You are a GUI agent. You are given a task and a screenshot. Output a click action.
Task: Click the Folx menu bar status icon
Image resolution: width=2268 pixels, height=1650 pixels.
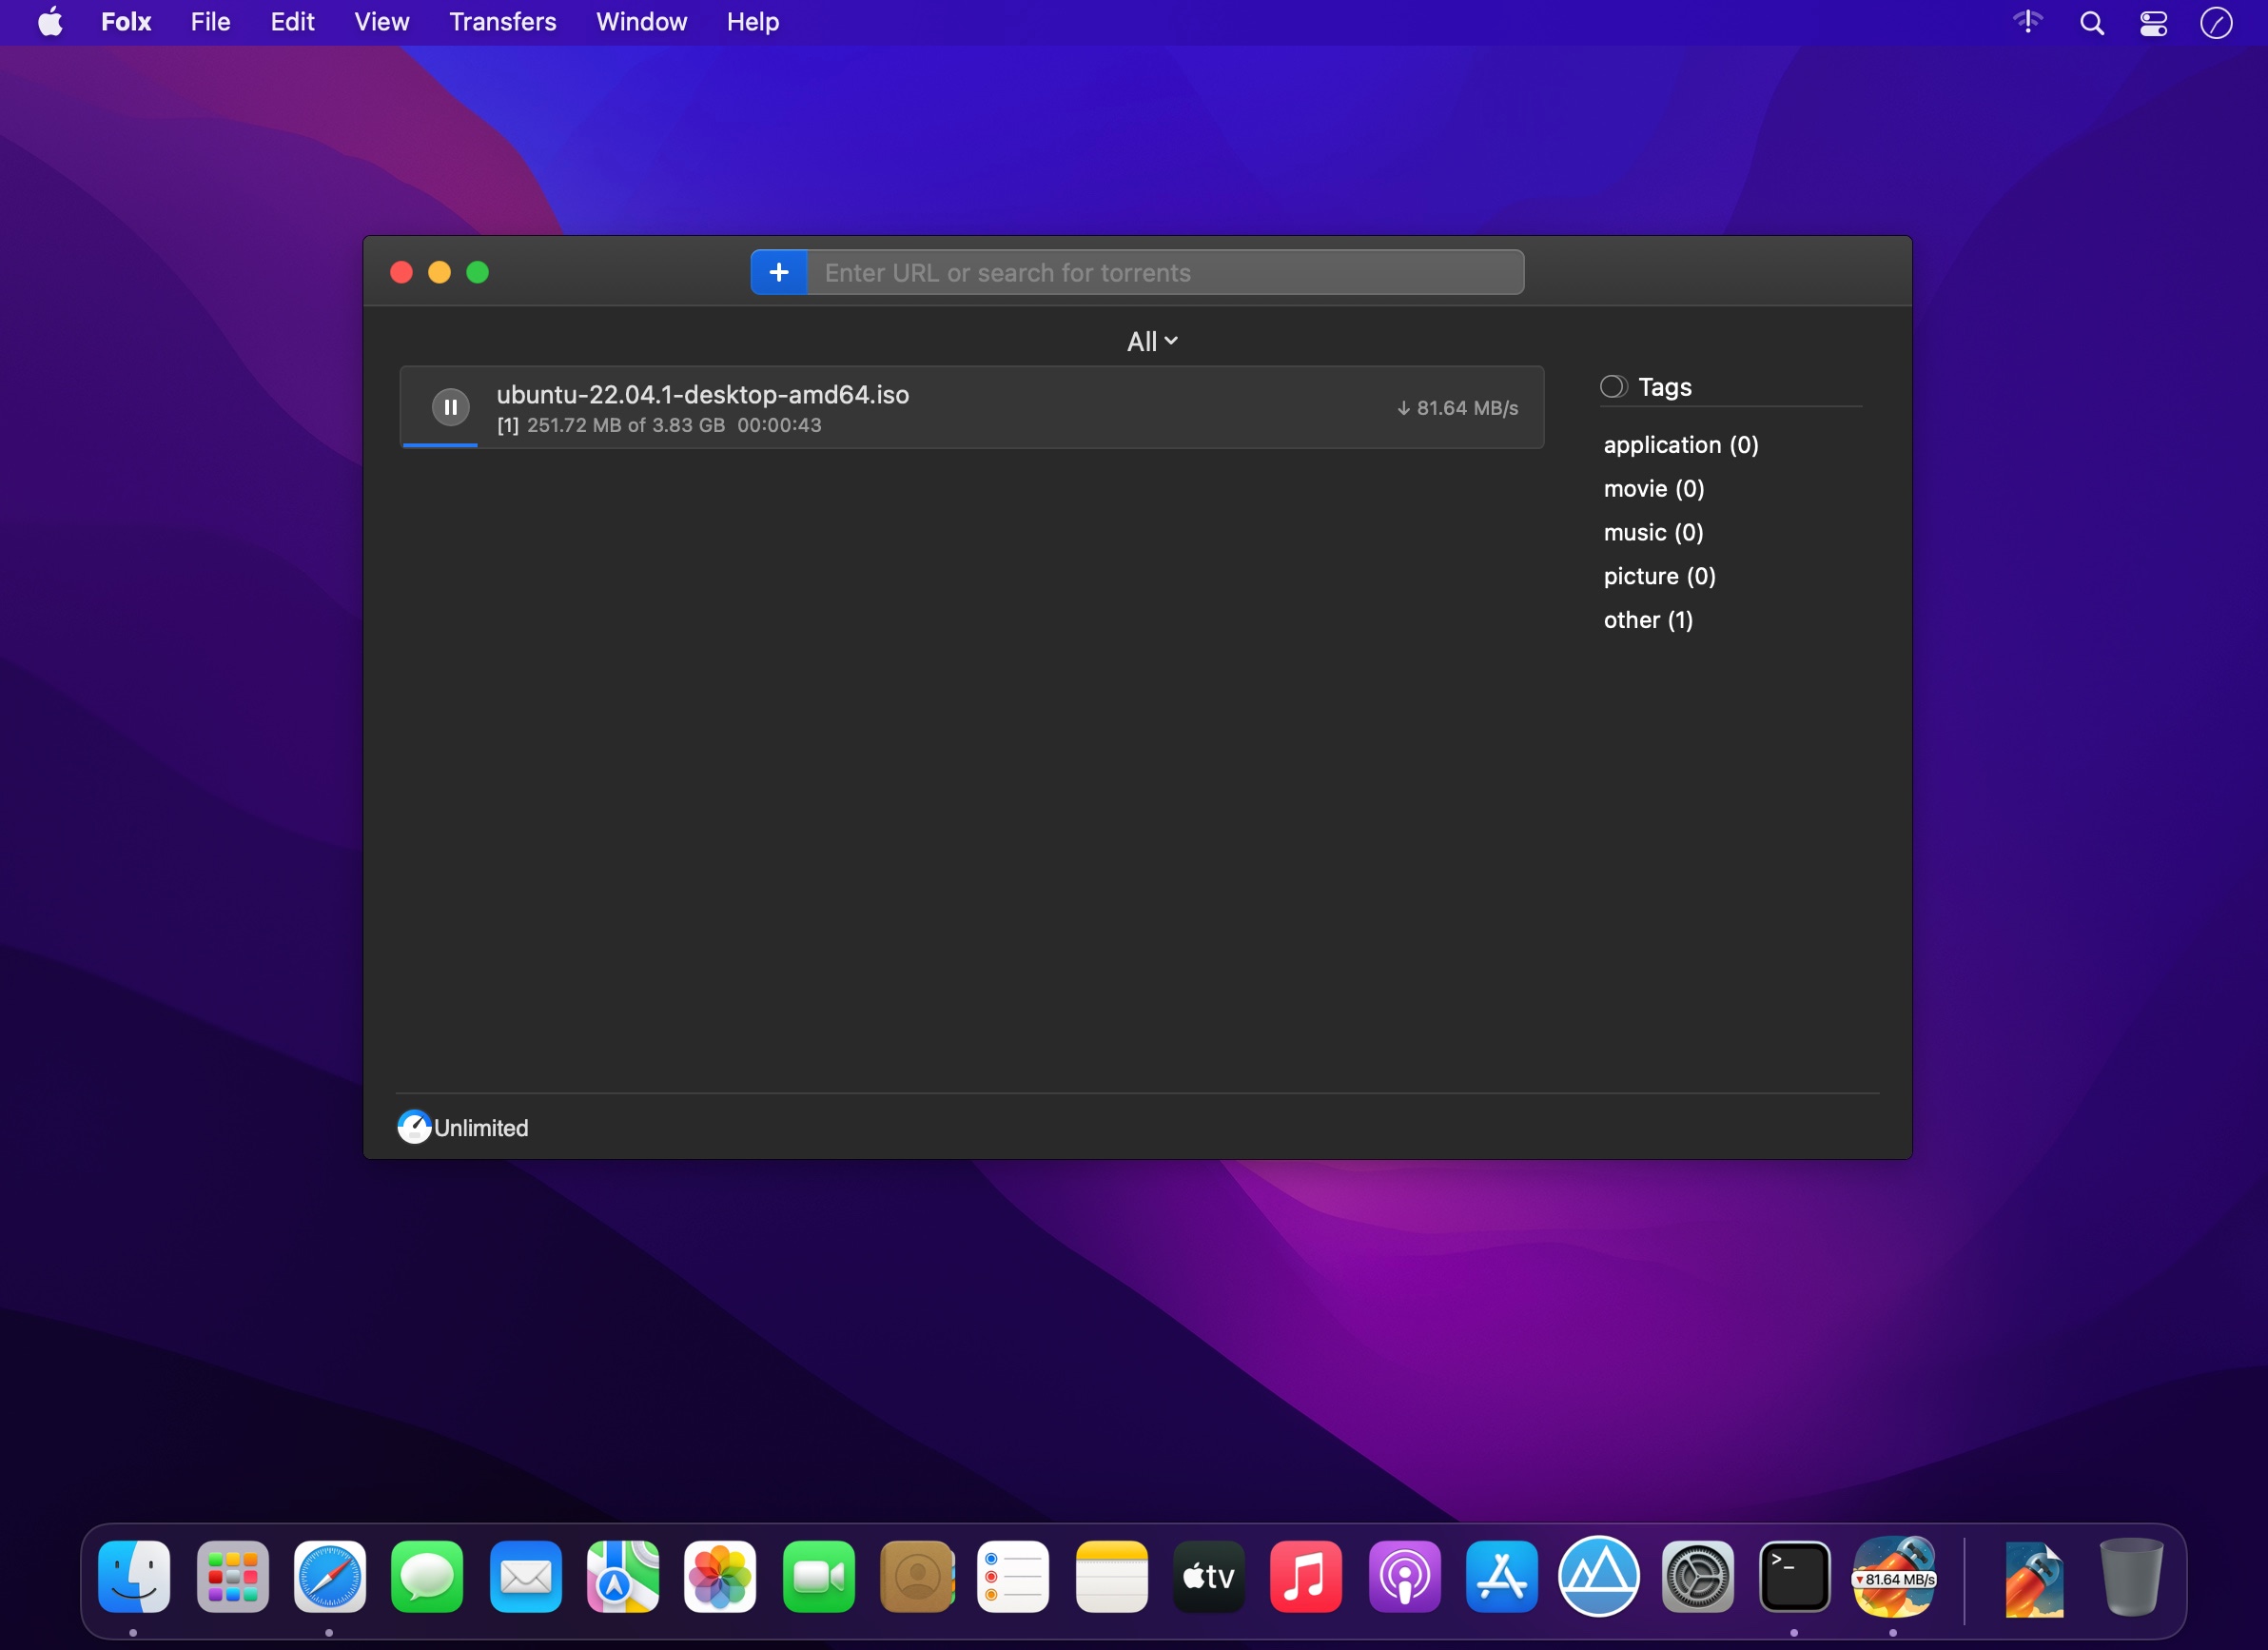[2216, 22]
